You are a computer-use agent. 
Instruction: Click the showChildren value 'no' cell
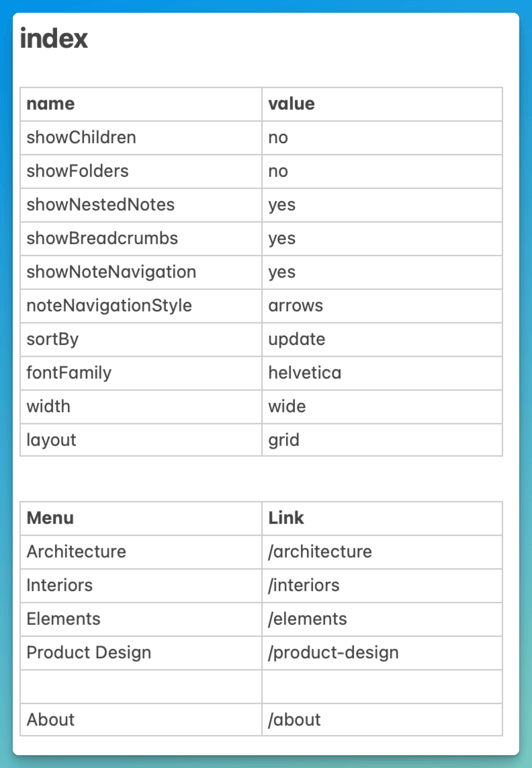pyautogui.click(x=382, y=138)
